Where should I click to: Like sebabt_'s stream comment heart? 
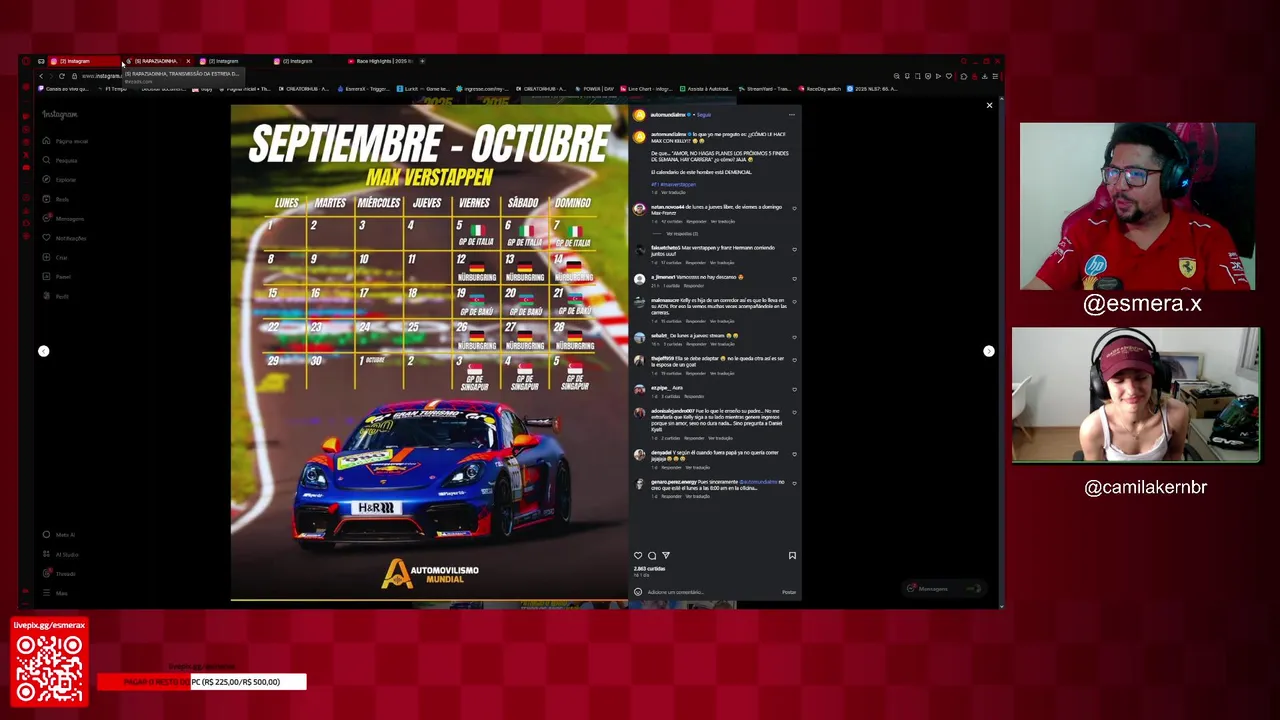pyautogui.click(x=794, y=338)
